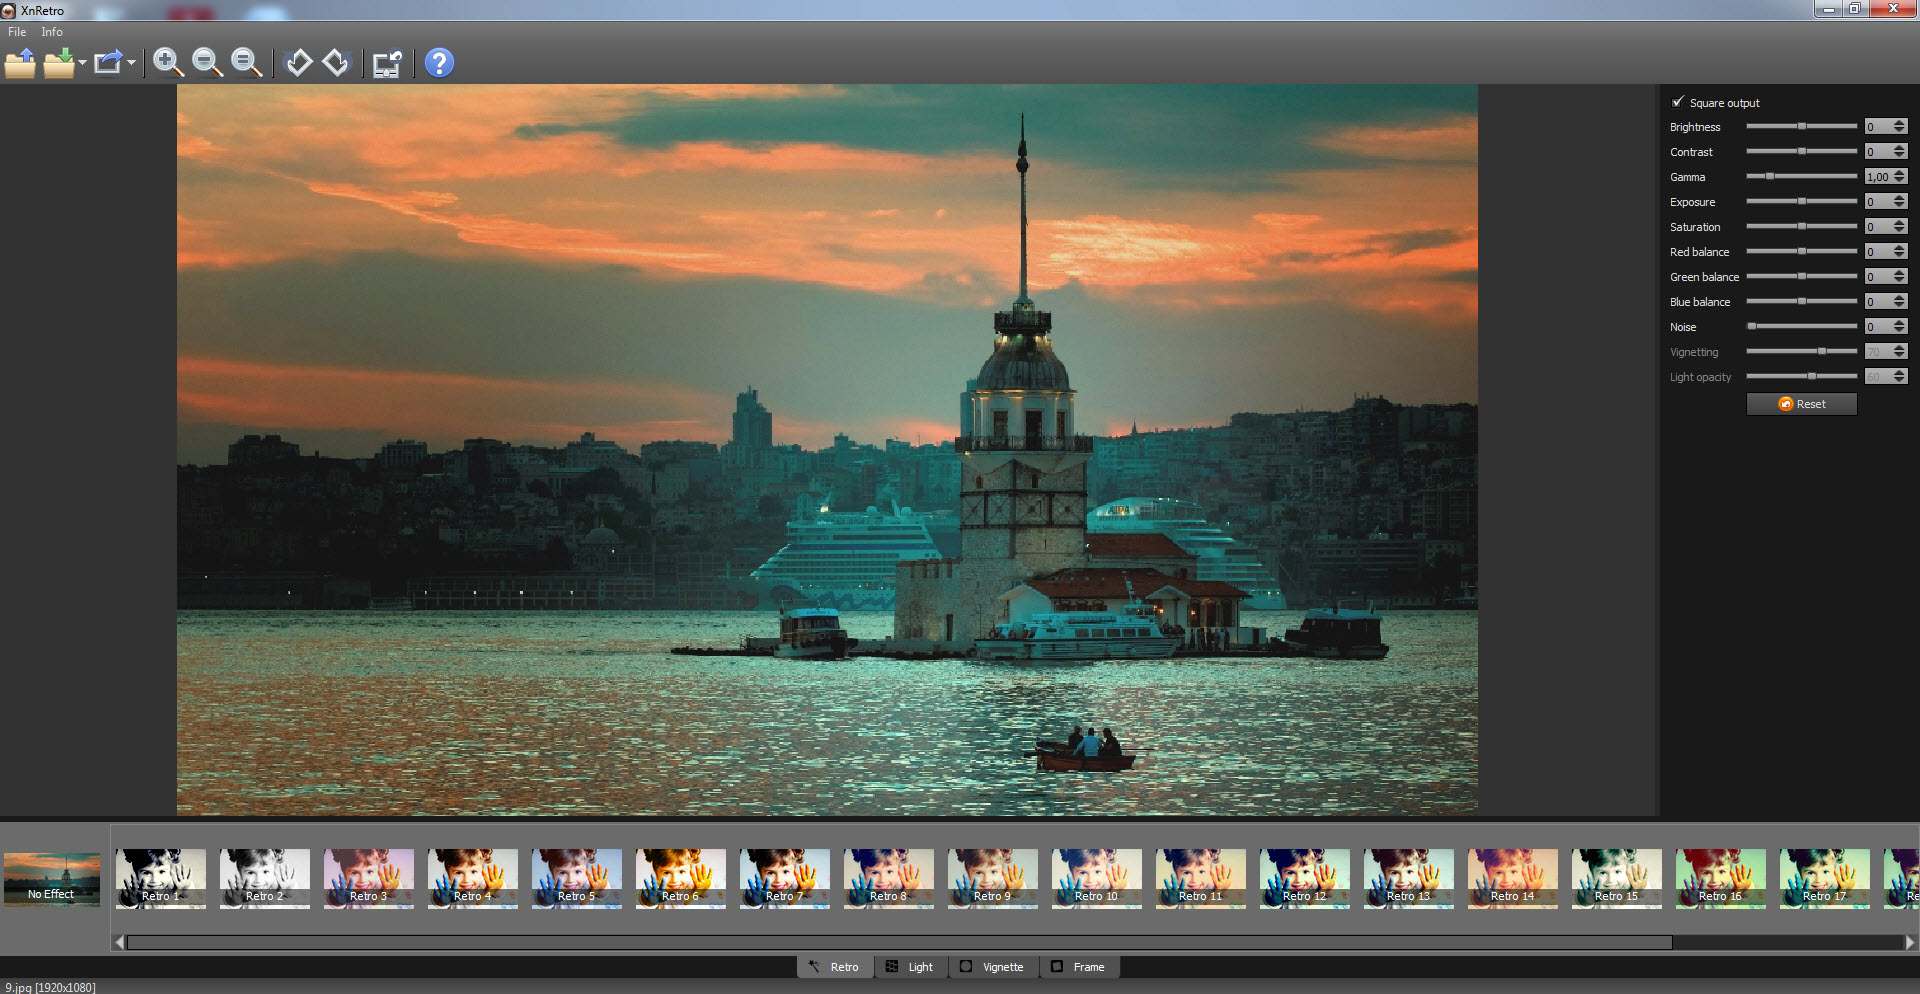Zoom in using the plus magnifier
The width and height of the screenshot is (1920, 994).
point(168,63)
